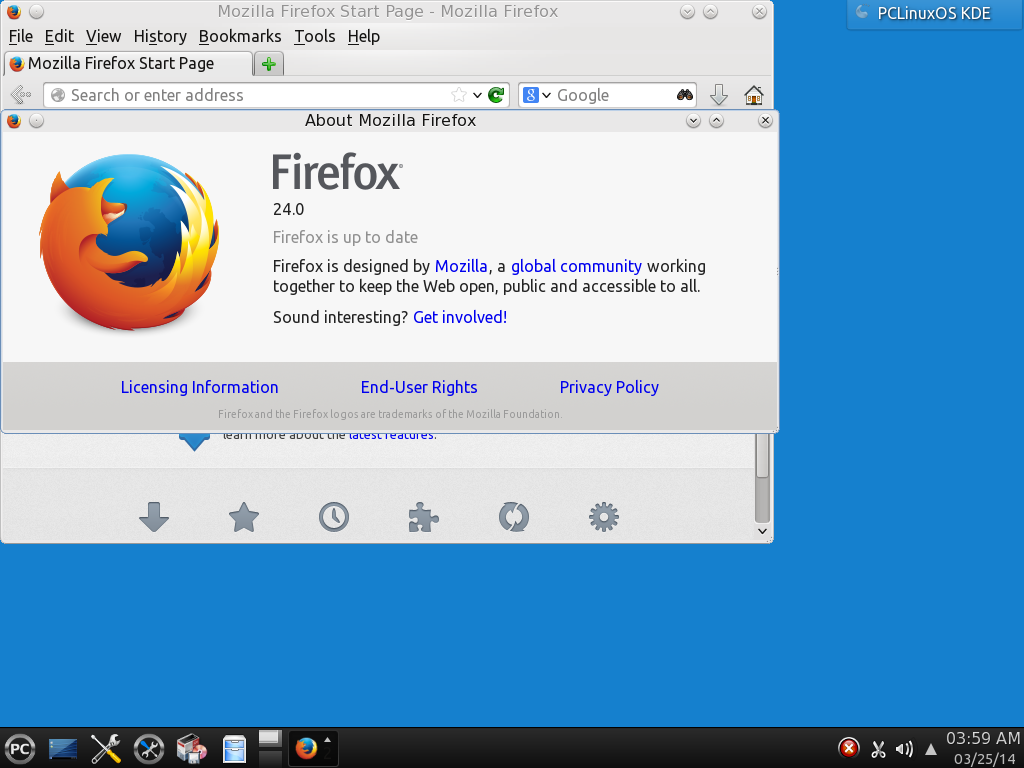Close the About Mozilla Firefox dialog
The width and height of the screenshot is (1024, 768).
[765, 121]
